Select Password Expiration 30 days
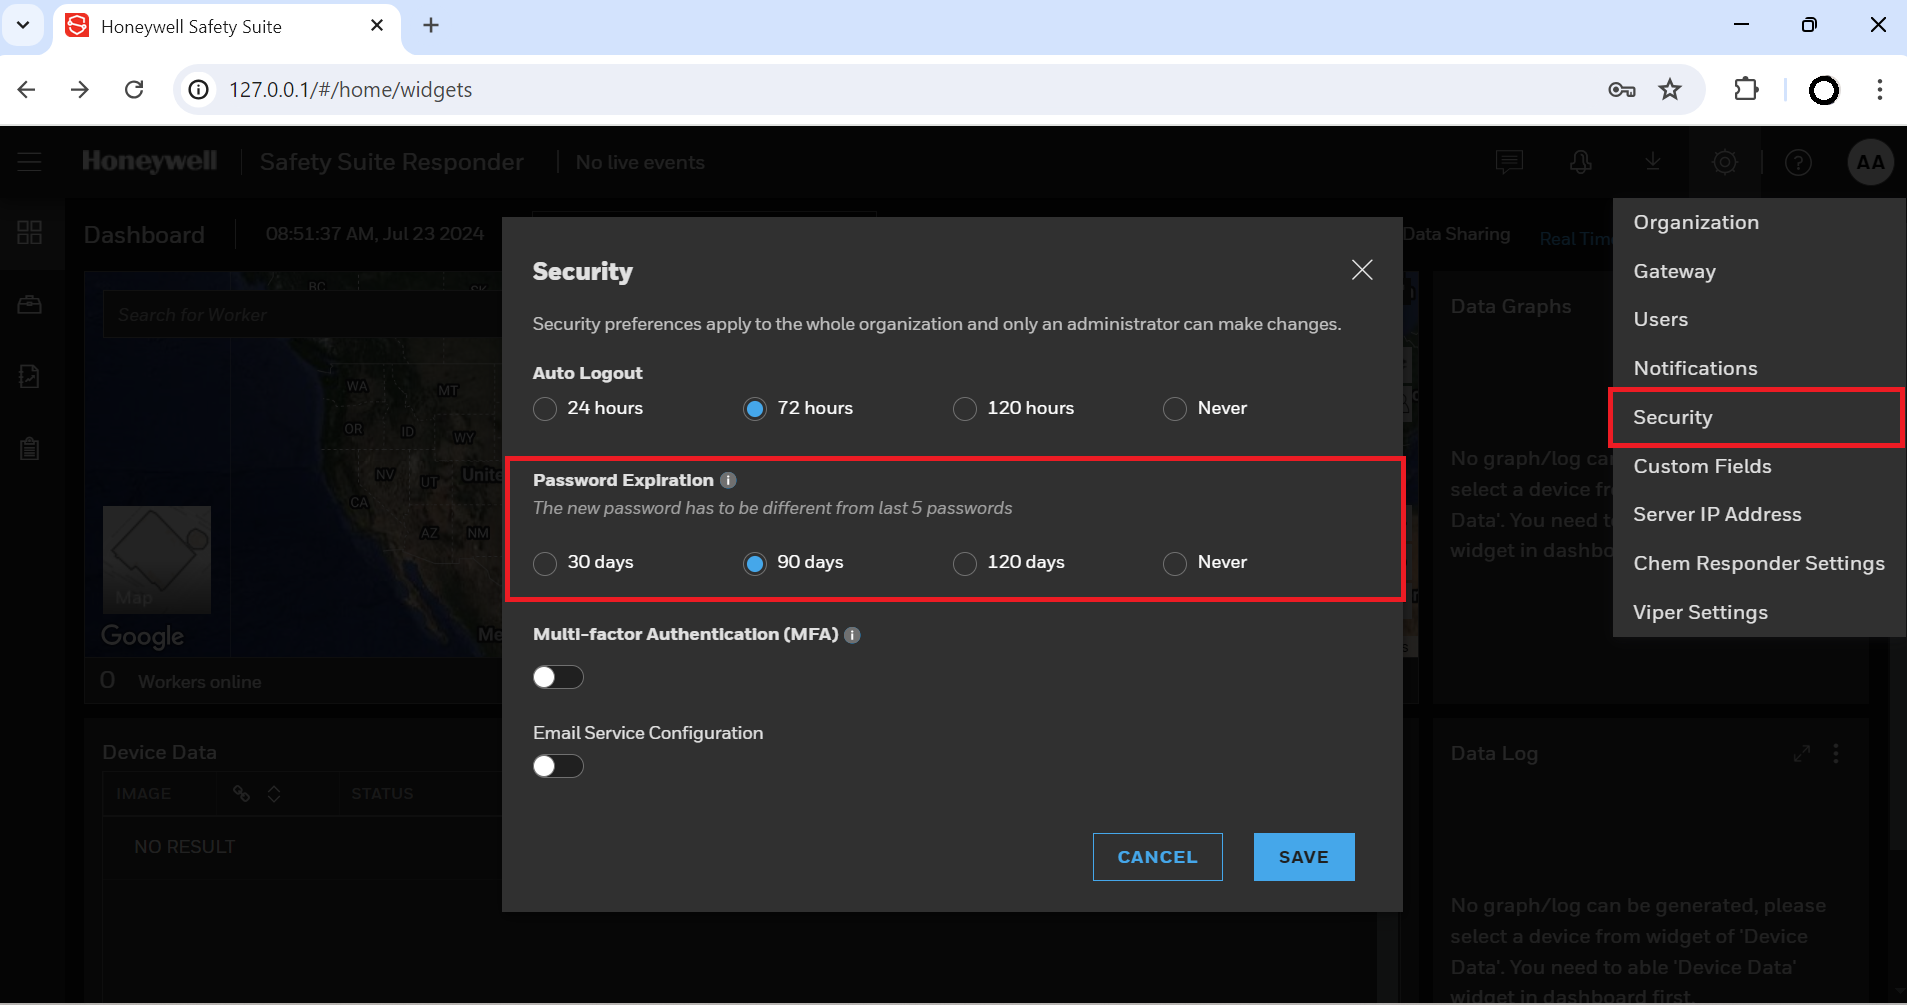Image resolution: width=1907 pixels, height=1005 pixels. coord(545,564)
